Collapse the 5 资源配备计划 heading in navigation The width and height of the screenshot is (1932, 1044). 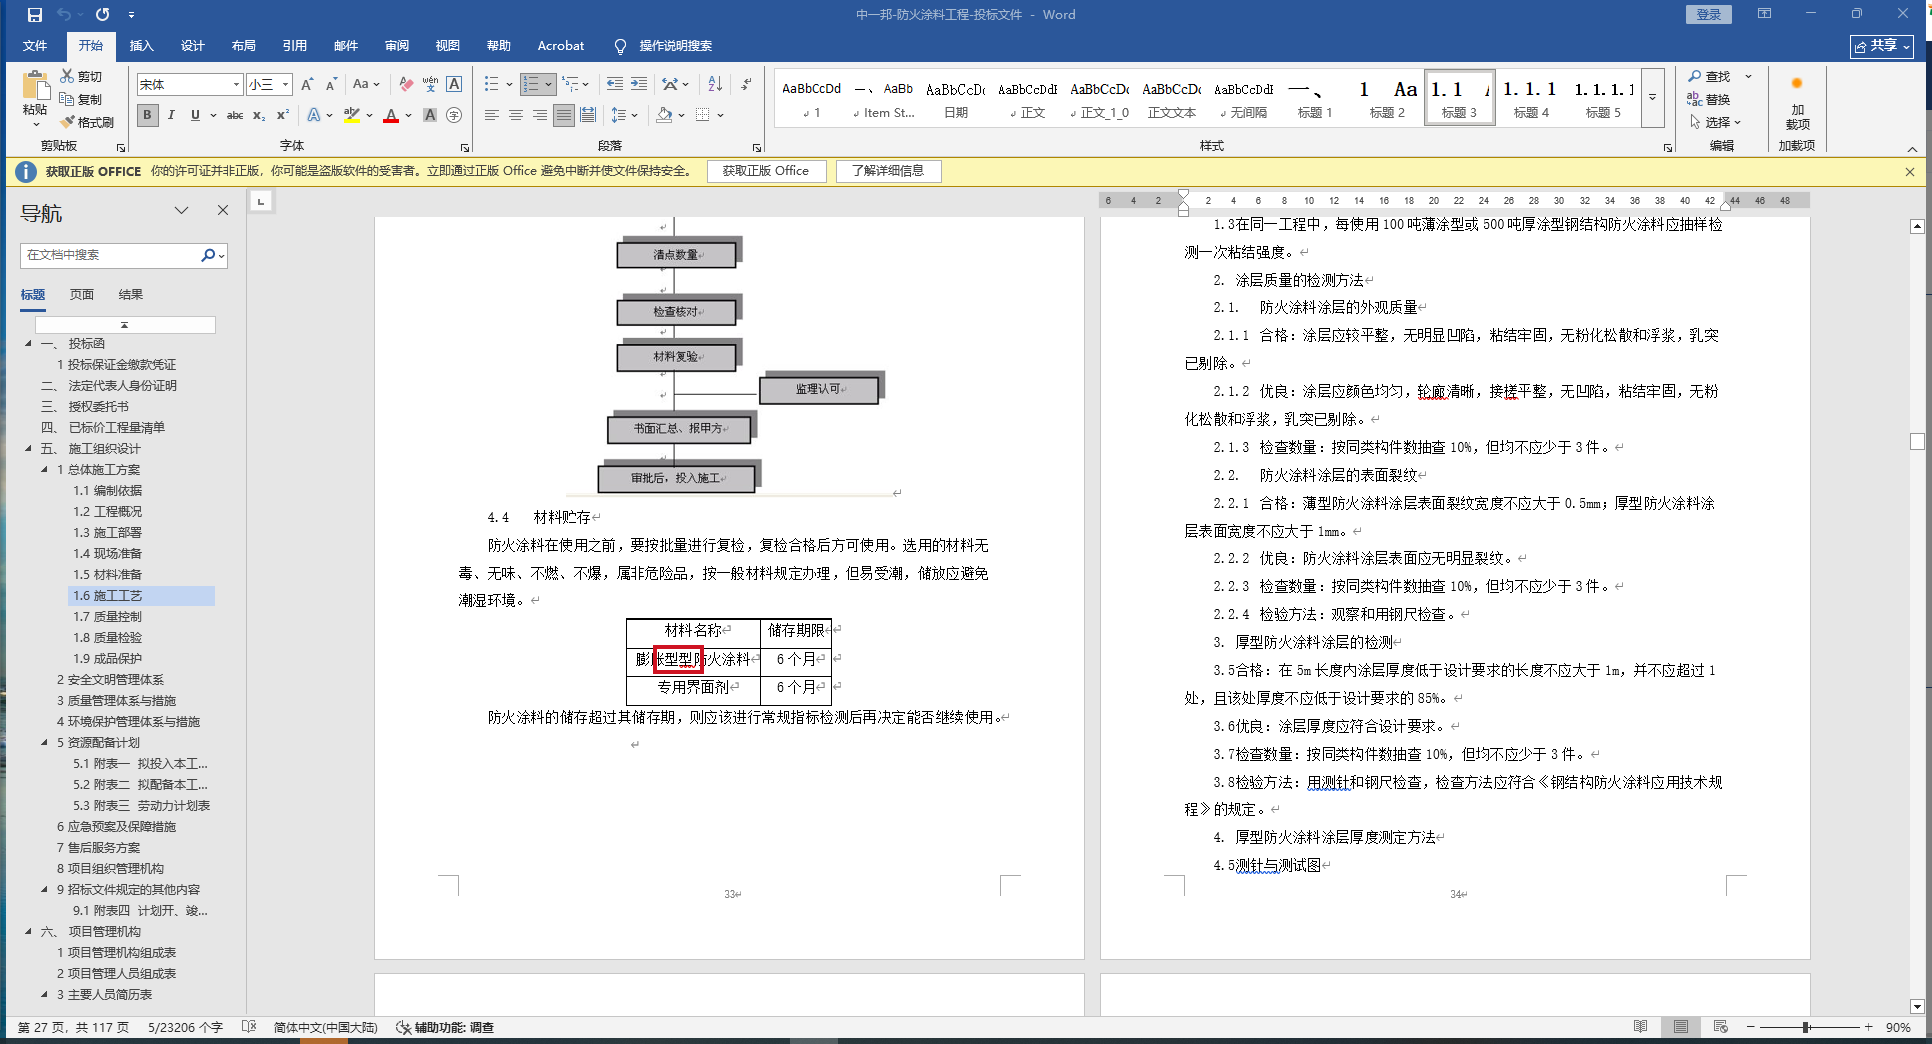pos(44,742)
